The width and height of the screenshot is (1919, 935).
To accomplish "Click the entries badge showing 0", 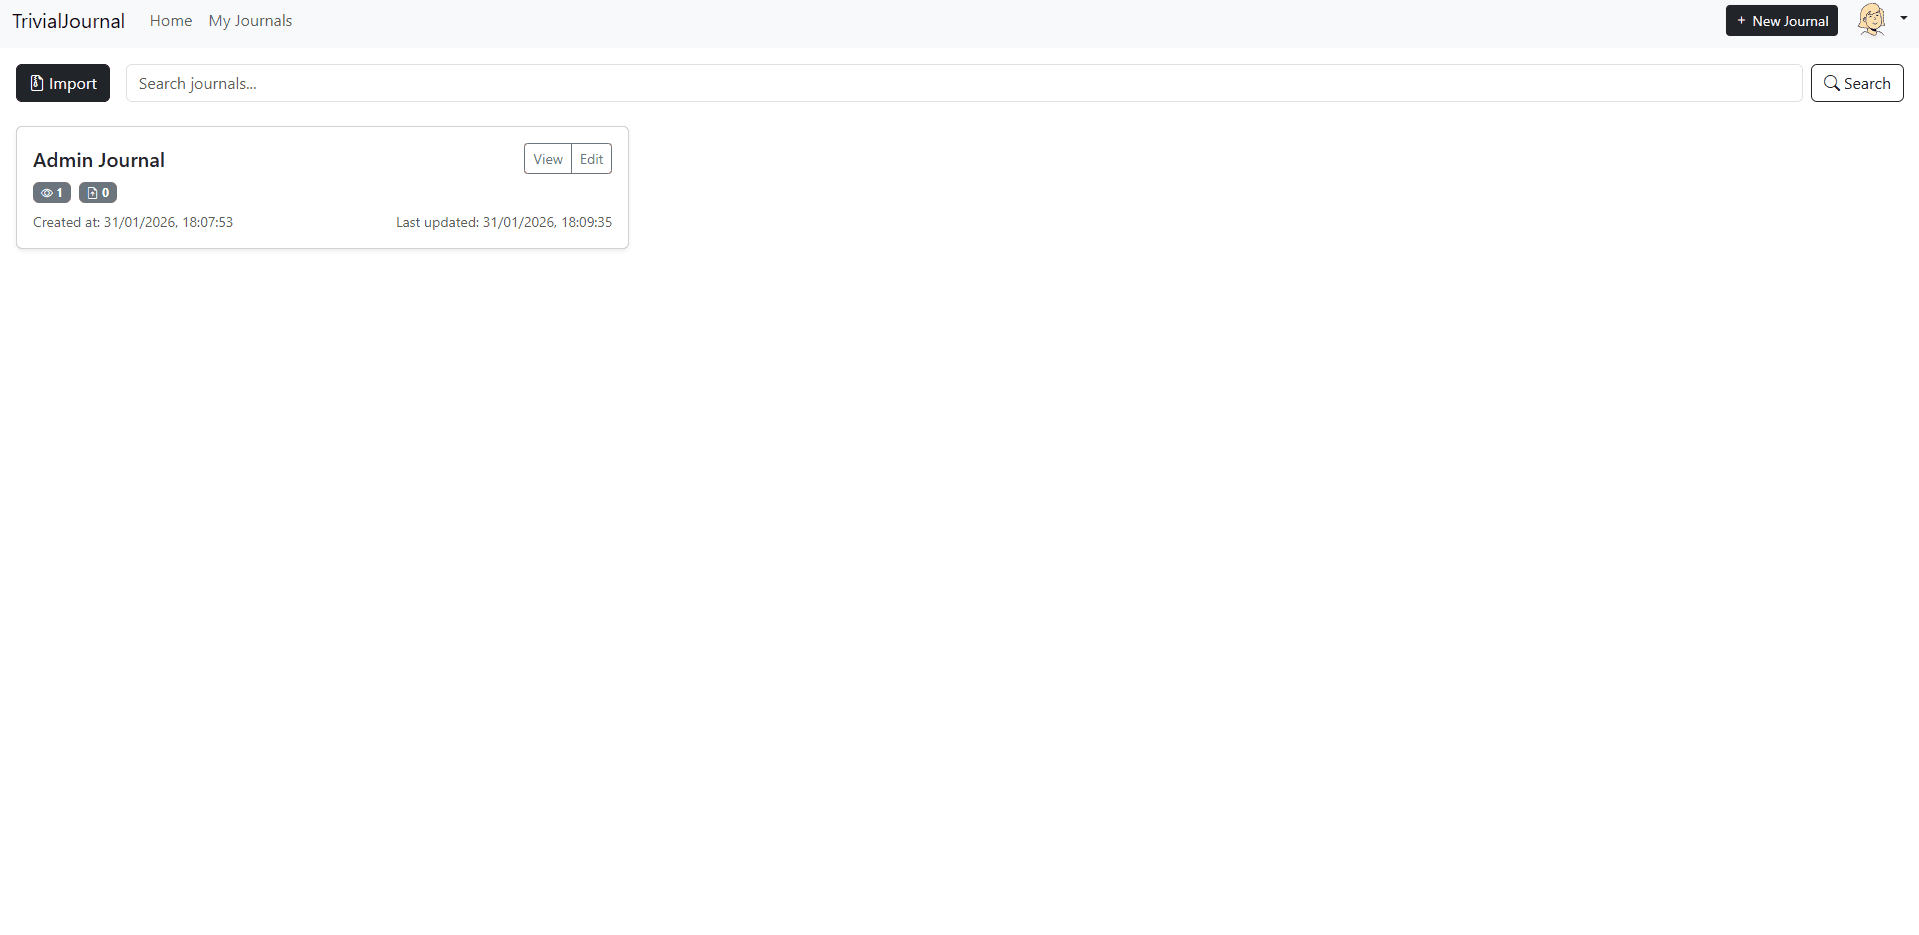I will (98, 193).
